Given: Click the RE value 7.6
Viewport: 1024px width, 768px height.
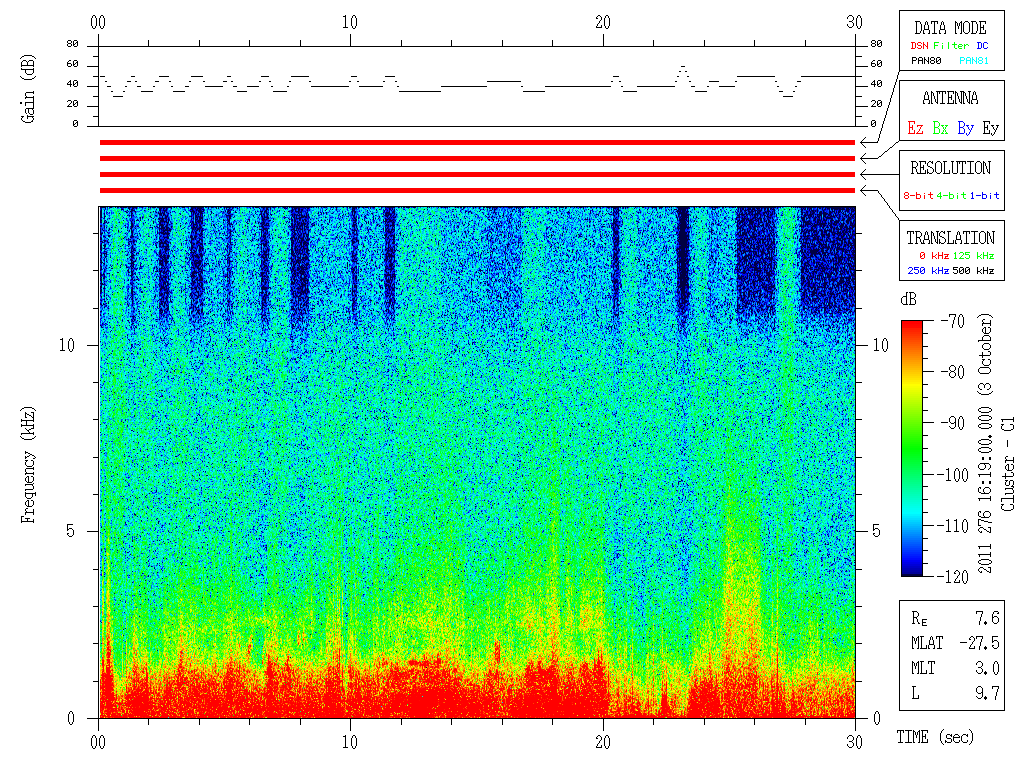Looking at the screenshot, I should click(x=987, y=618).
